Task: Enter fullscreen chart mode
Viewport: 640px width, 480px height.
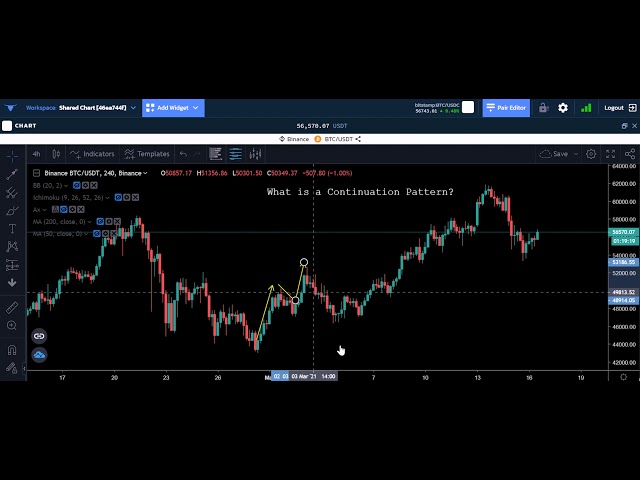Action: pos(610,154)
